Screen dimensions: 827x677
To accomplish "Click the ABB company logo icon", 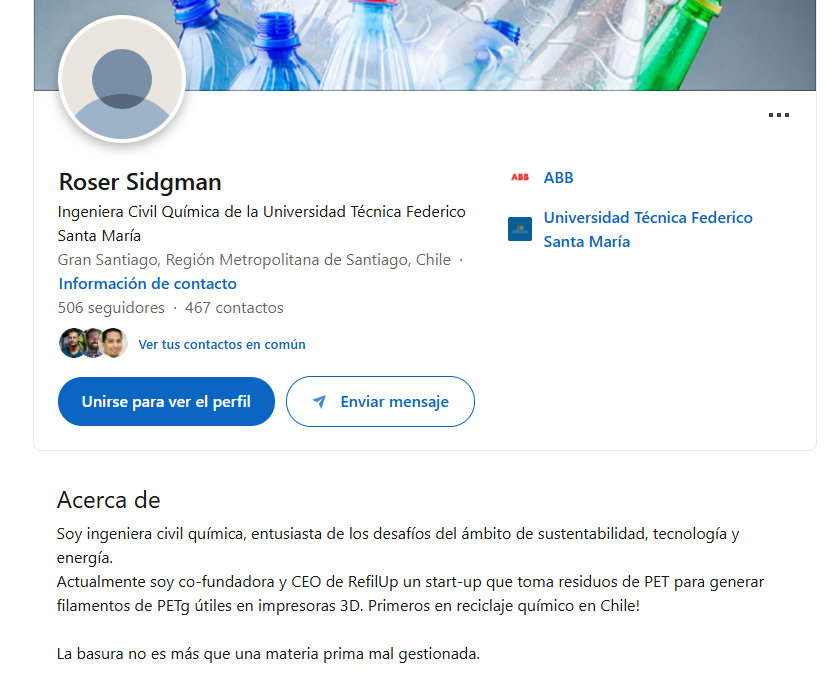I will [520, 178].
